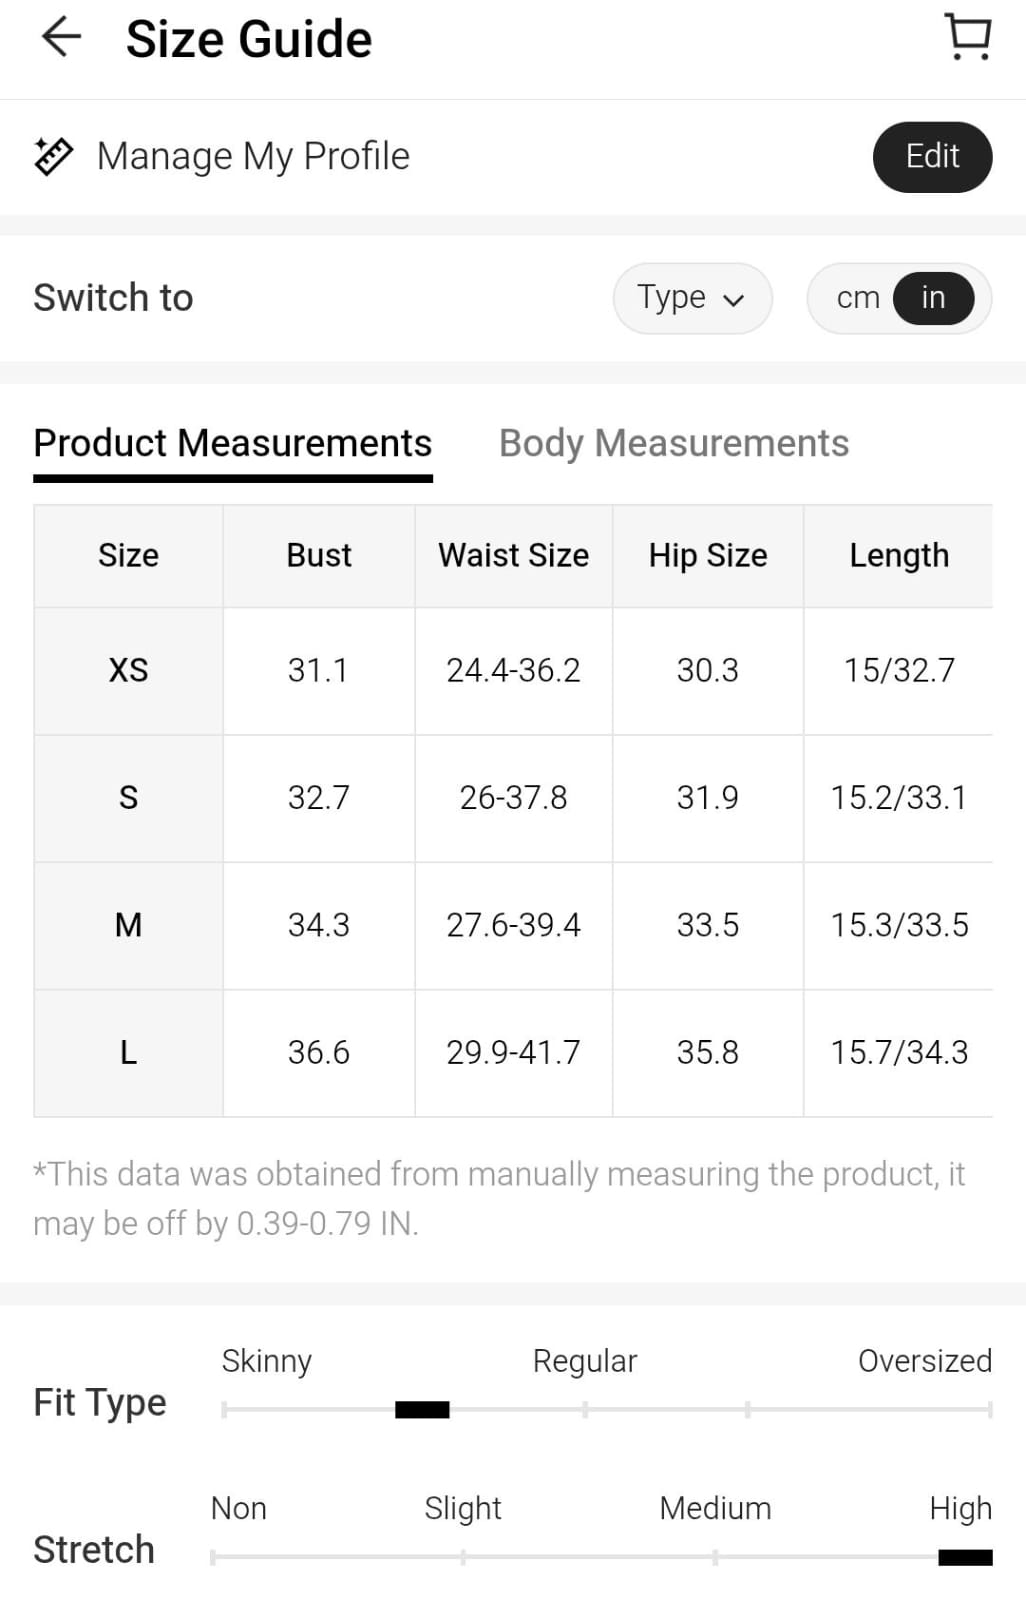This screenshot has height=1600, width=1026.
Task: Select the M size row
Action: click(128, 925)
